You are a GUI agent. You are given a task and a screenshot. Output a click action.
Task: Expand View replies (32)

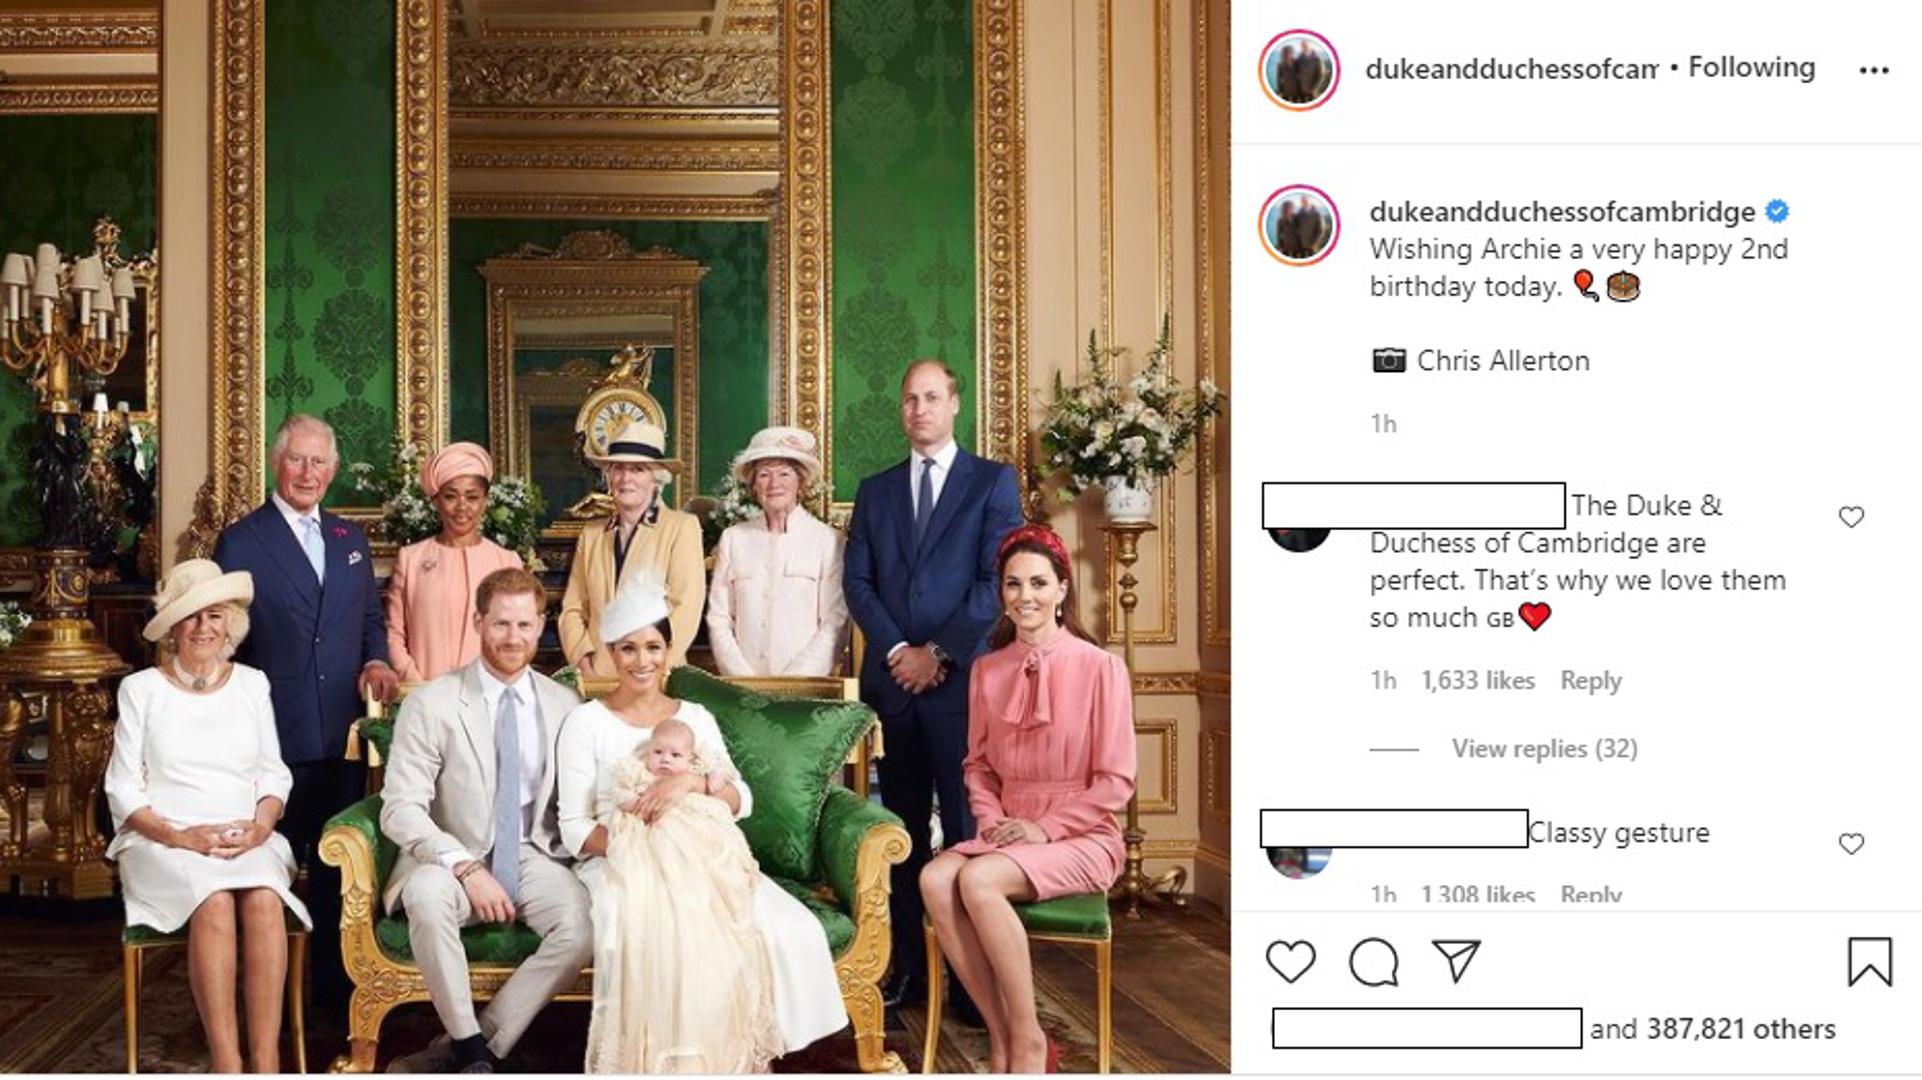[x=1544, y=749]
